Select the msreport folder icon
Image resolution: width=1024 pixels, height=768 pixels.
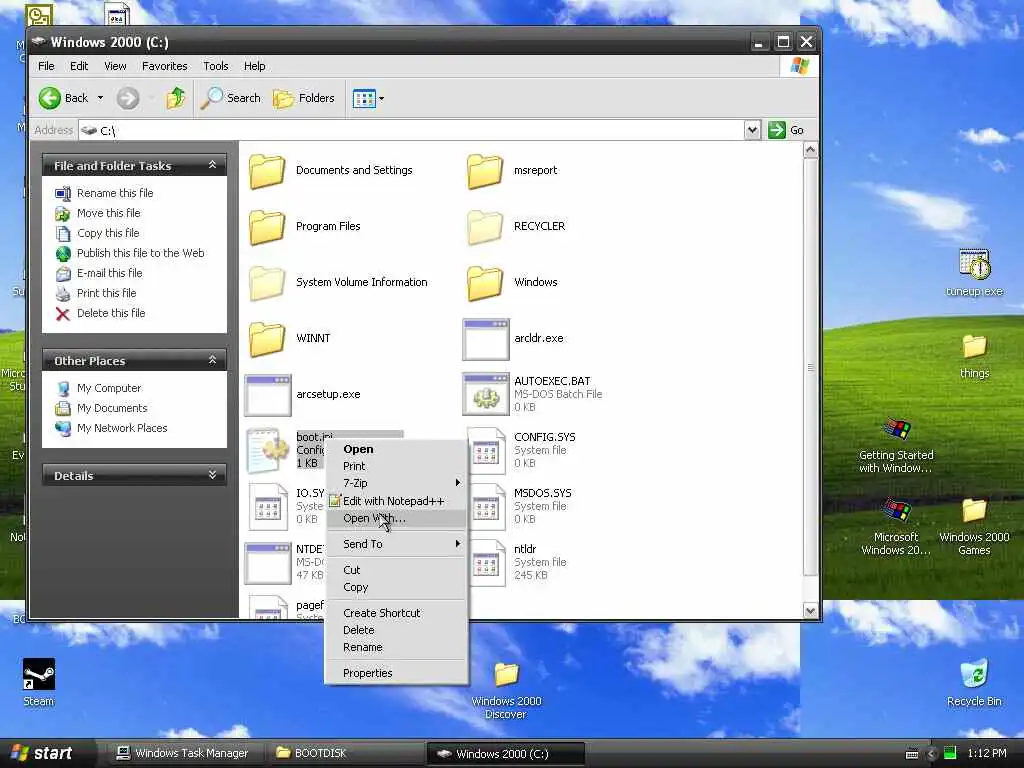pos(485,170)
